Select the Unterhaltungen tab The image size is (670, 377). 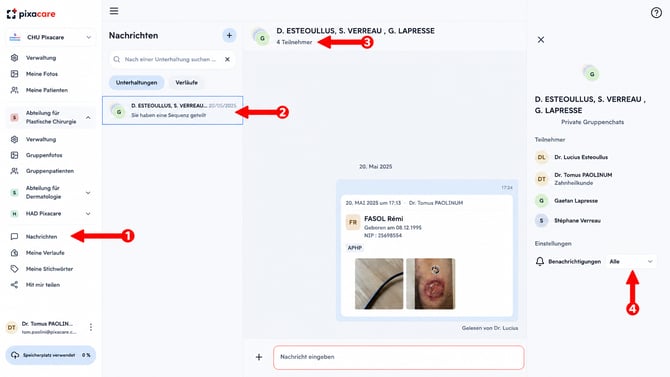coord(136,82)
